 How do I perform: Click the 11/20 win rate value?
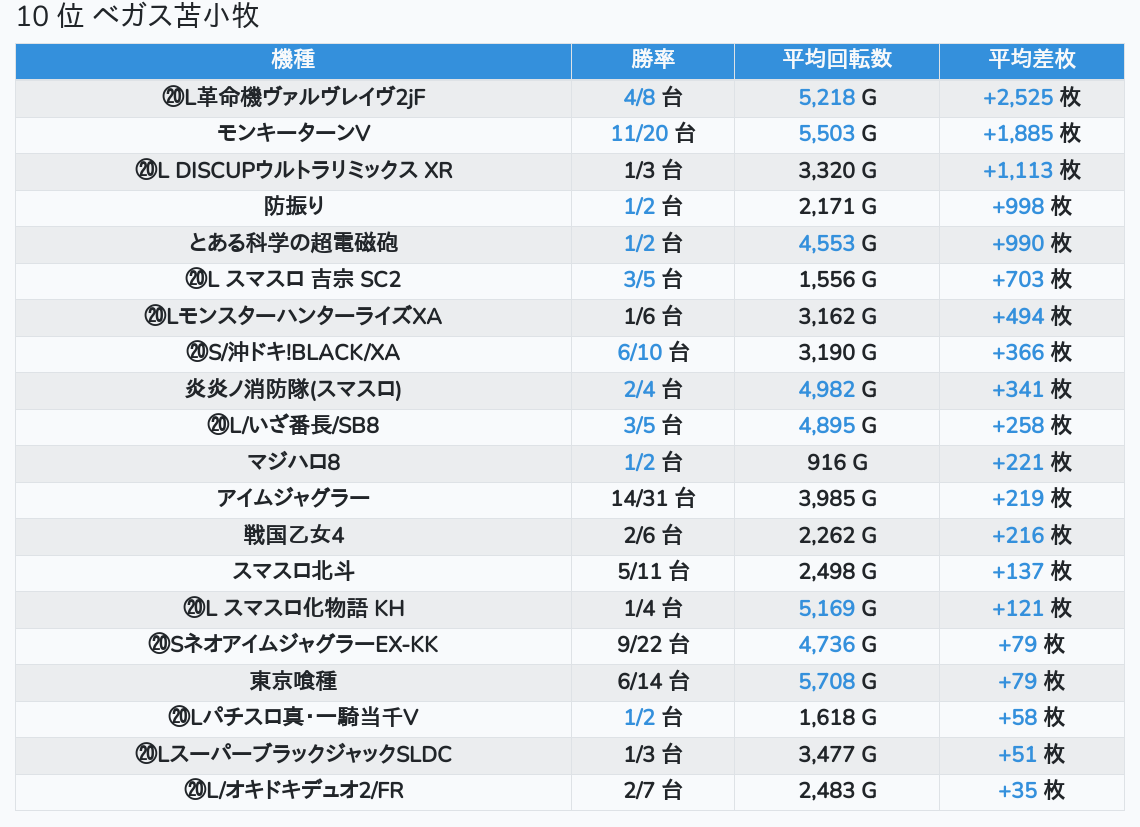point(639,133)
